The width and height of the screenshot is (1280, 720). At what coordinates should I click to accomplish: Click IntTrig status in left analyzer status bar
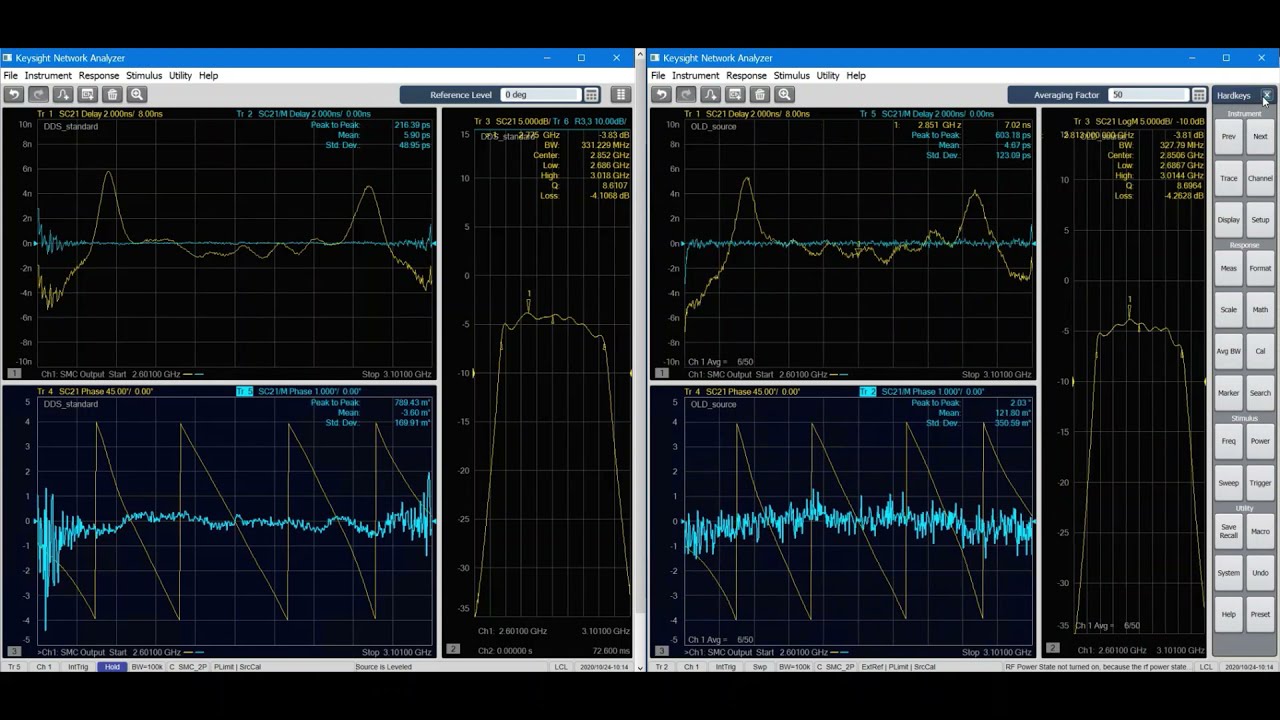pos(77,667)
